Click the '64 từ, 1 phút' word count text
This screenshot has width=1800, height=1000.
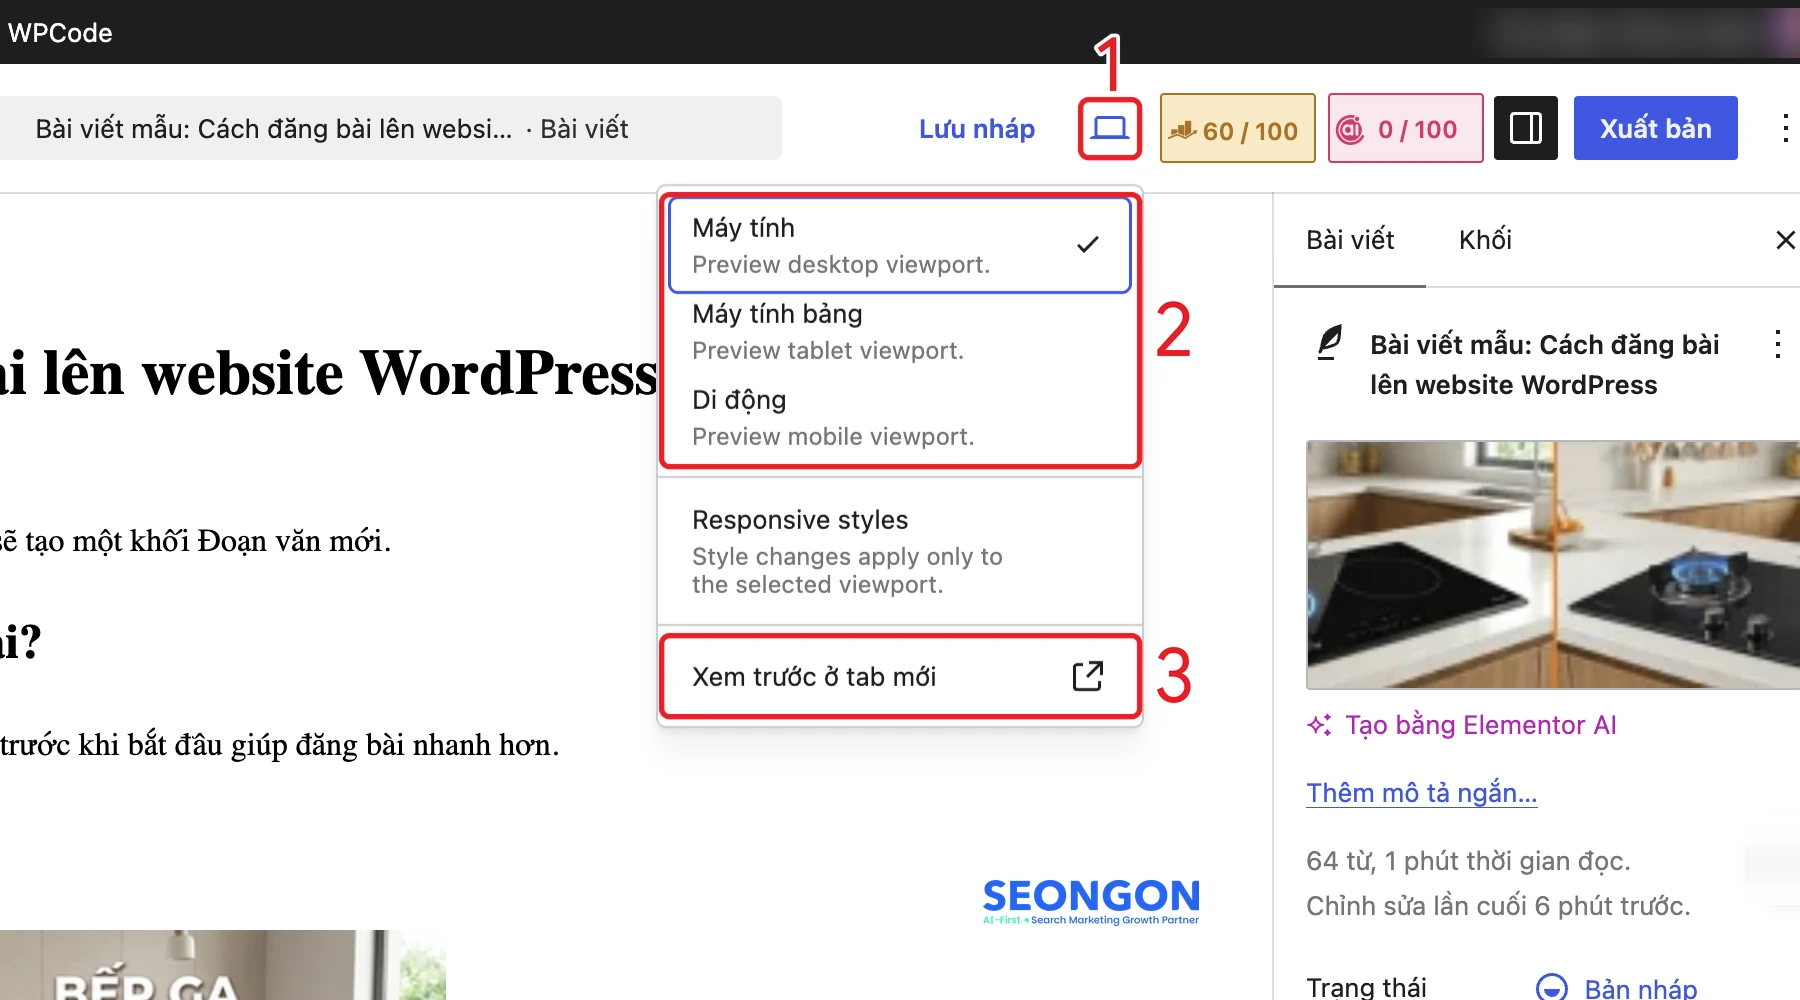click(1468, 861)
